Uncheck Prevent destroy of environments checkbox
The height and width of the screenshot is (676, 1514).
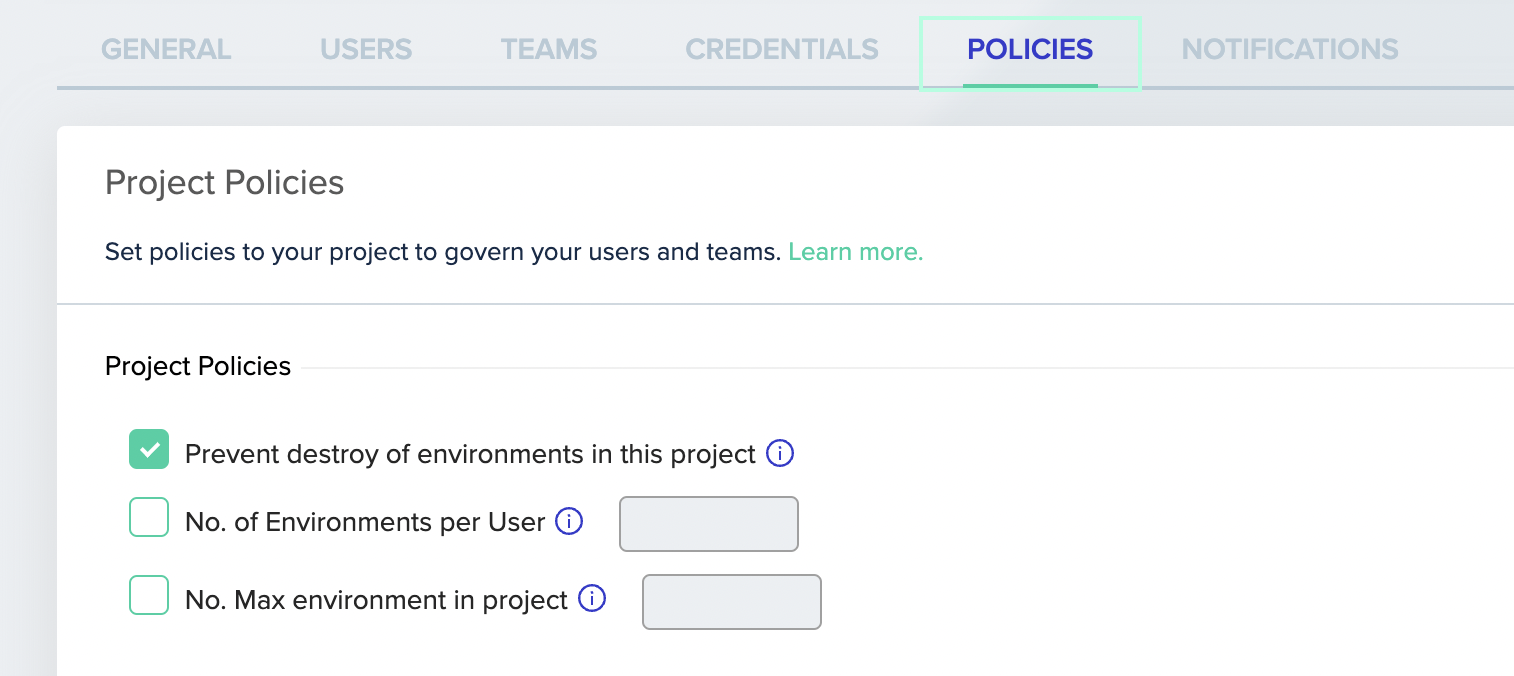point(149,450)
